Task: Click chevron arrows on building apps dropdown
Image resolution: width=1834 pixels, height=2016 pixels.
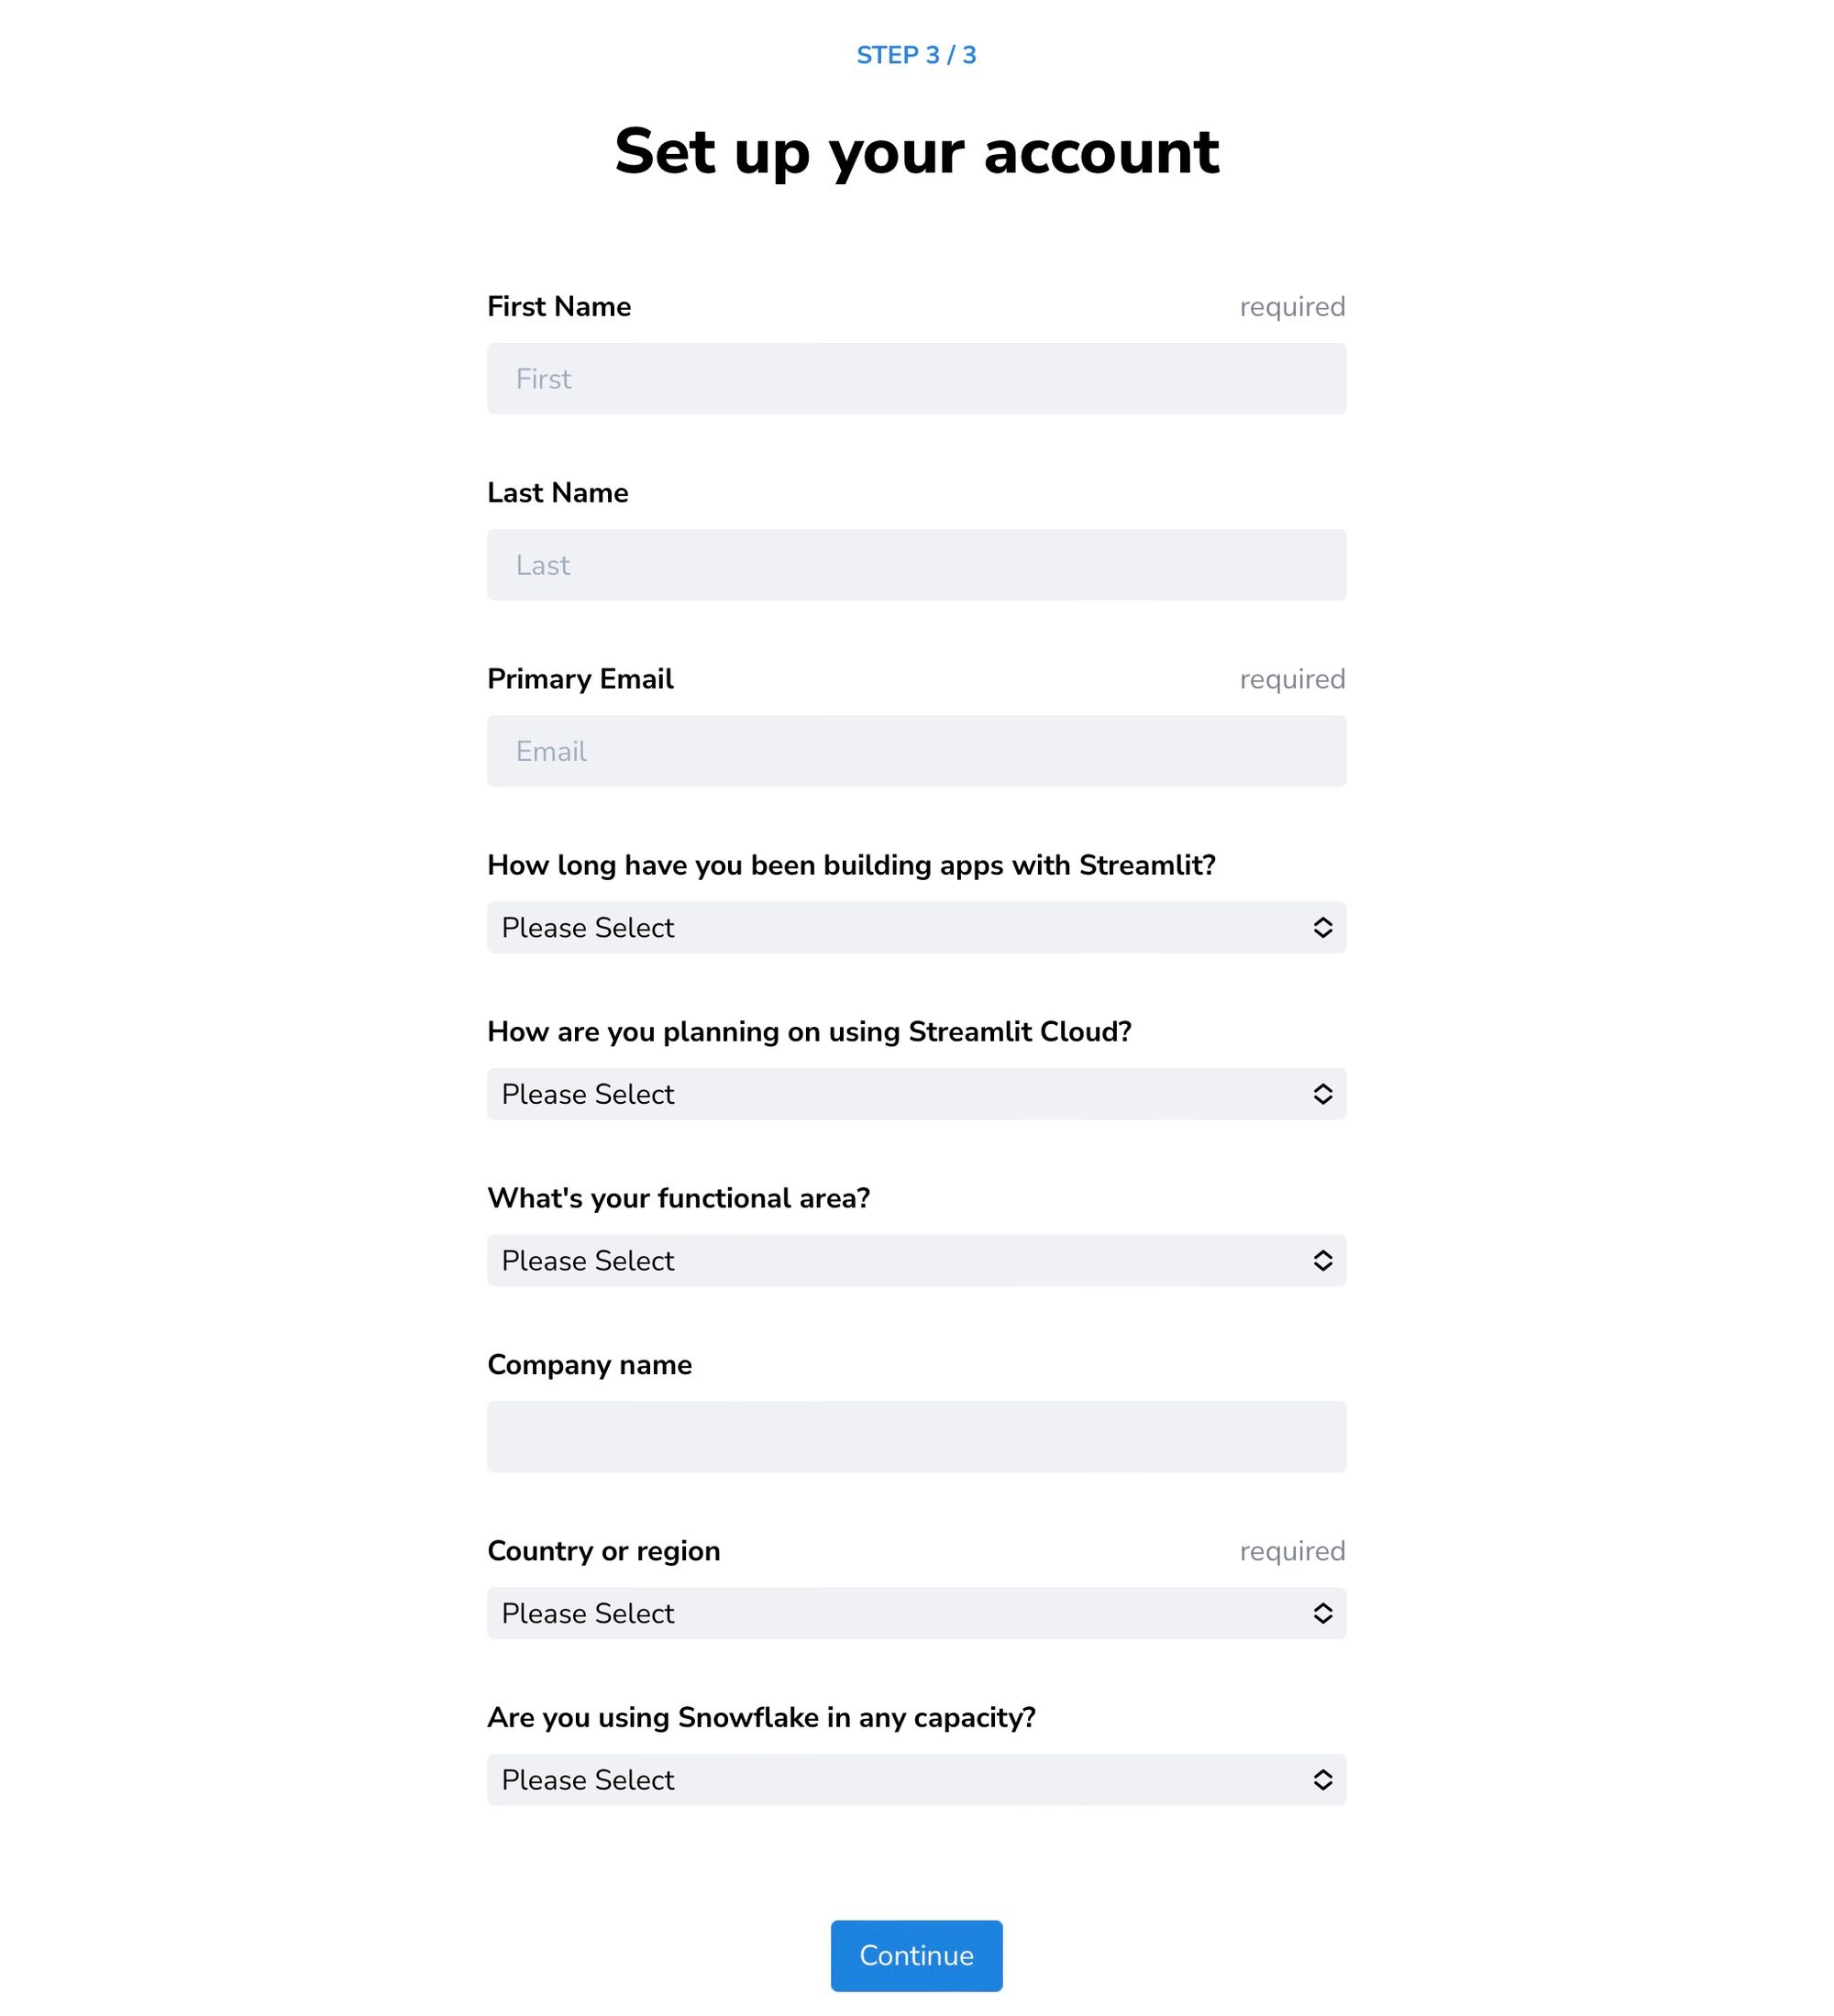Action: click(x=1322, y=928)
